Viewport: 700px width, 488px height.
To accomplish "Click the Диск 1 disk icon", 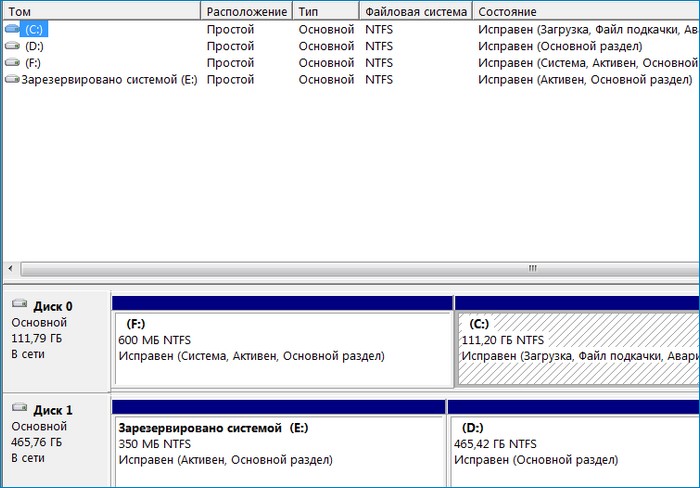I will [x=20, y=410].
